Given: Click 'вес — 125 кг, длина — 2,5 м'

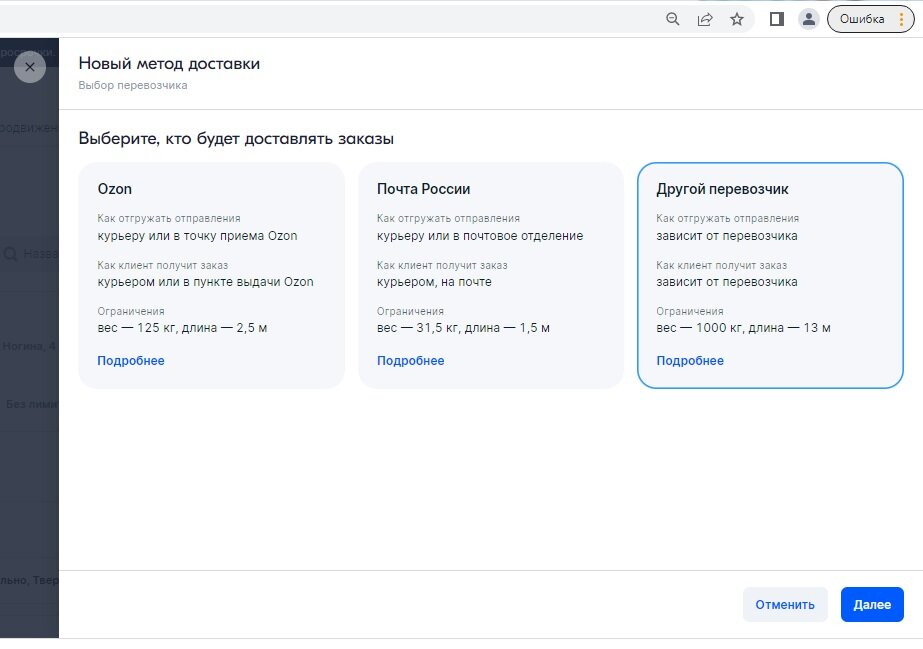Looking at the screenshot, I should (x=182, y=328).
